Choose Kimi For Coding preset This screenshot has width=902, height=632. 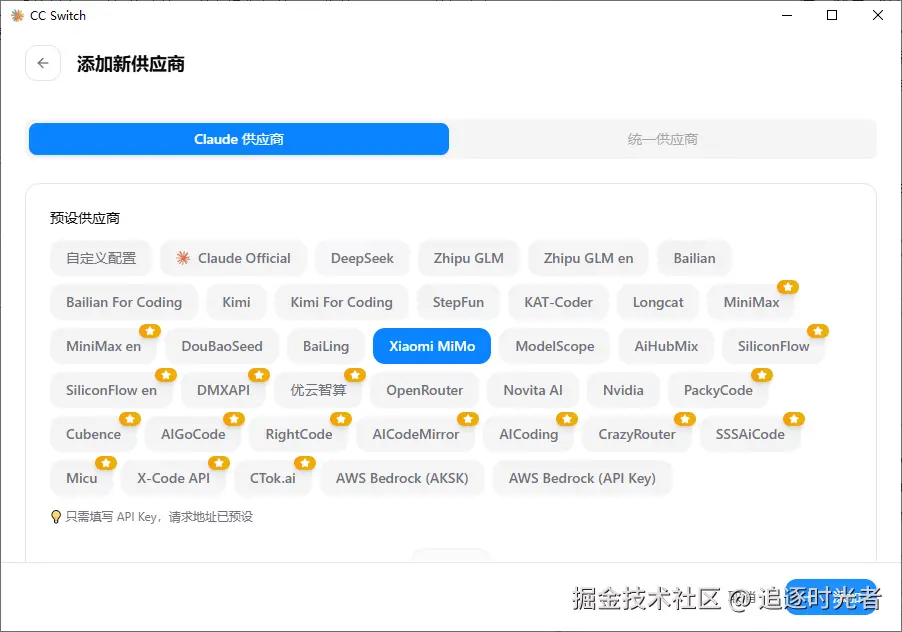pyautogui.click(x=342, y=302)
